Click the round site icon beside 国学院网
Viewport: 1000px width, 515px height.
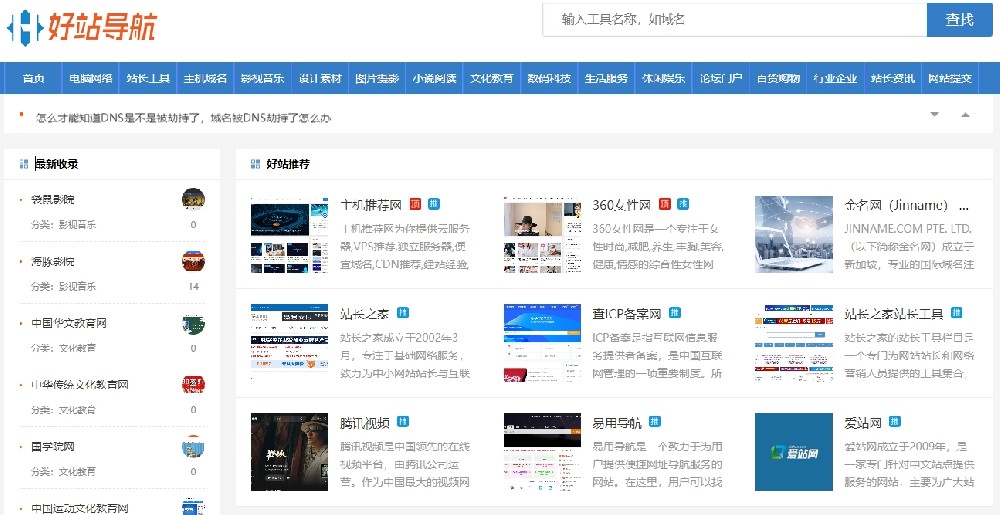[x=193, y=447]
